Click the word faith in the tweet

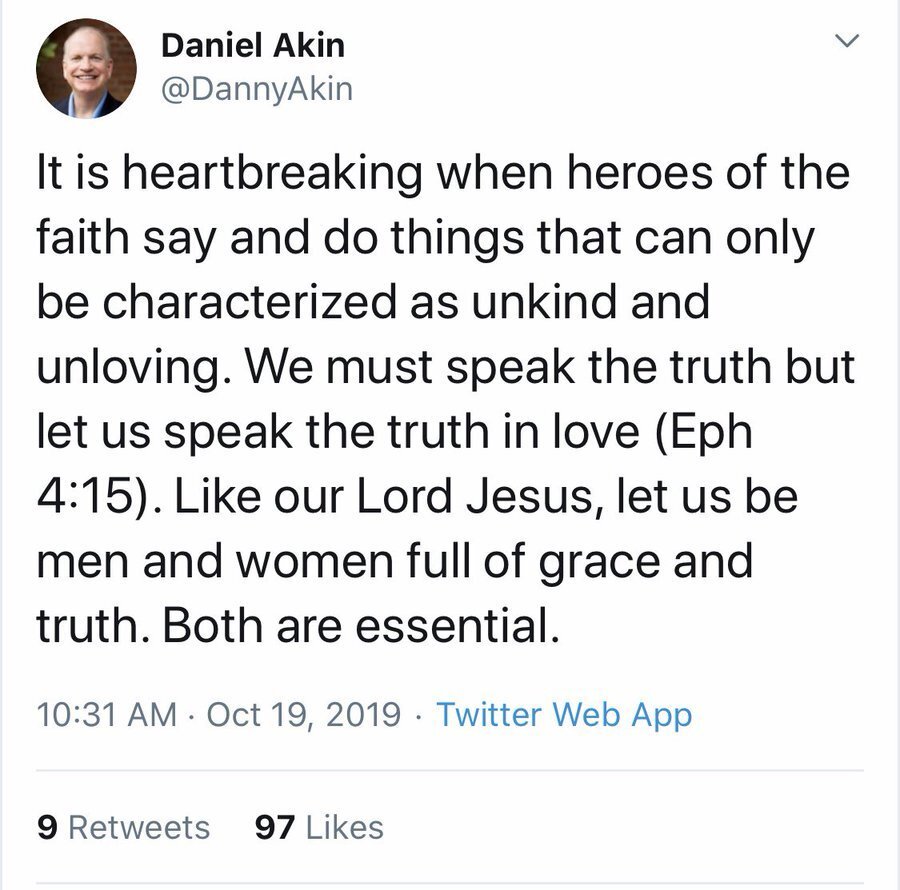(x=83, y=238)
